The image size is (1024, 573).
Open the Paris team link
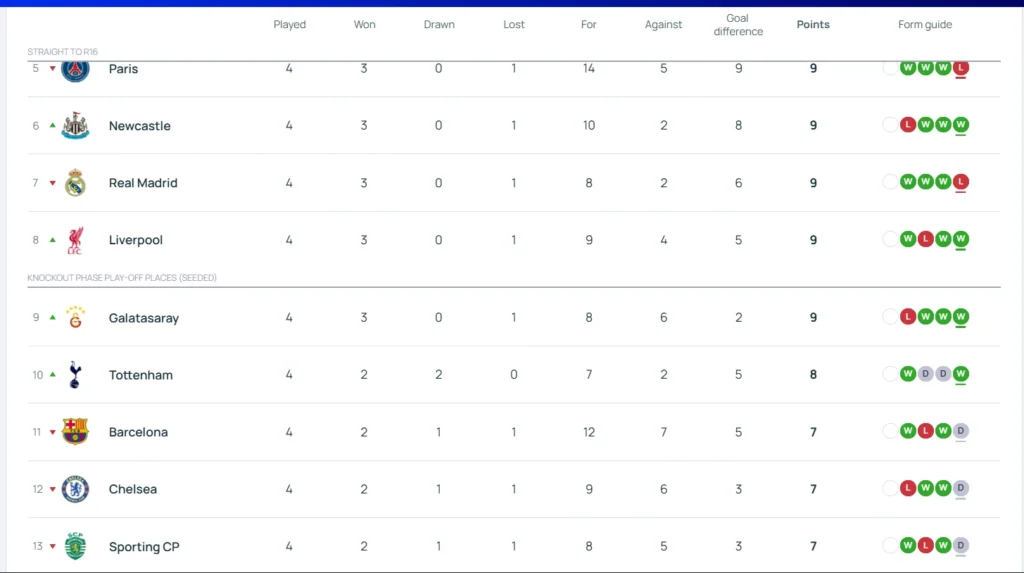coord(123,69)
